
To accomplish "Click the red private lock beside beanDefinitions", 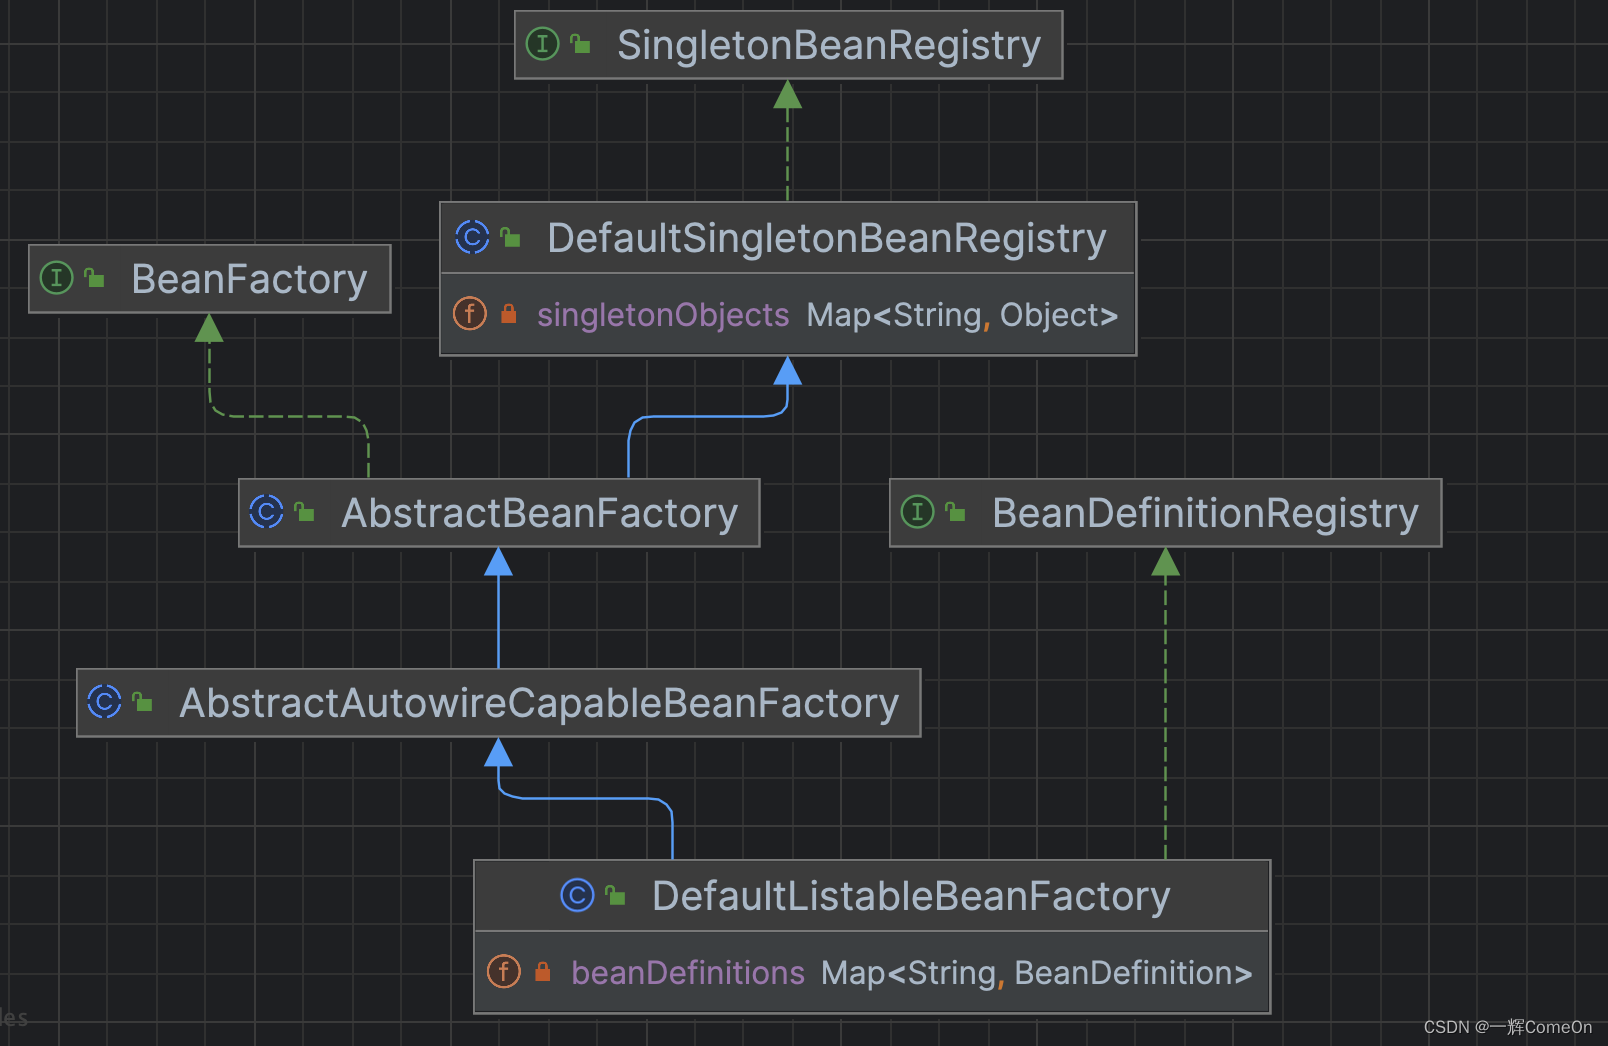I will pyautogui.click(x=541, y=971).
